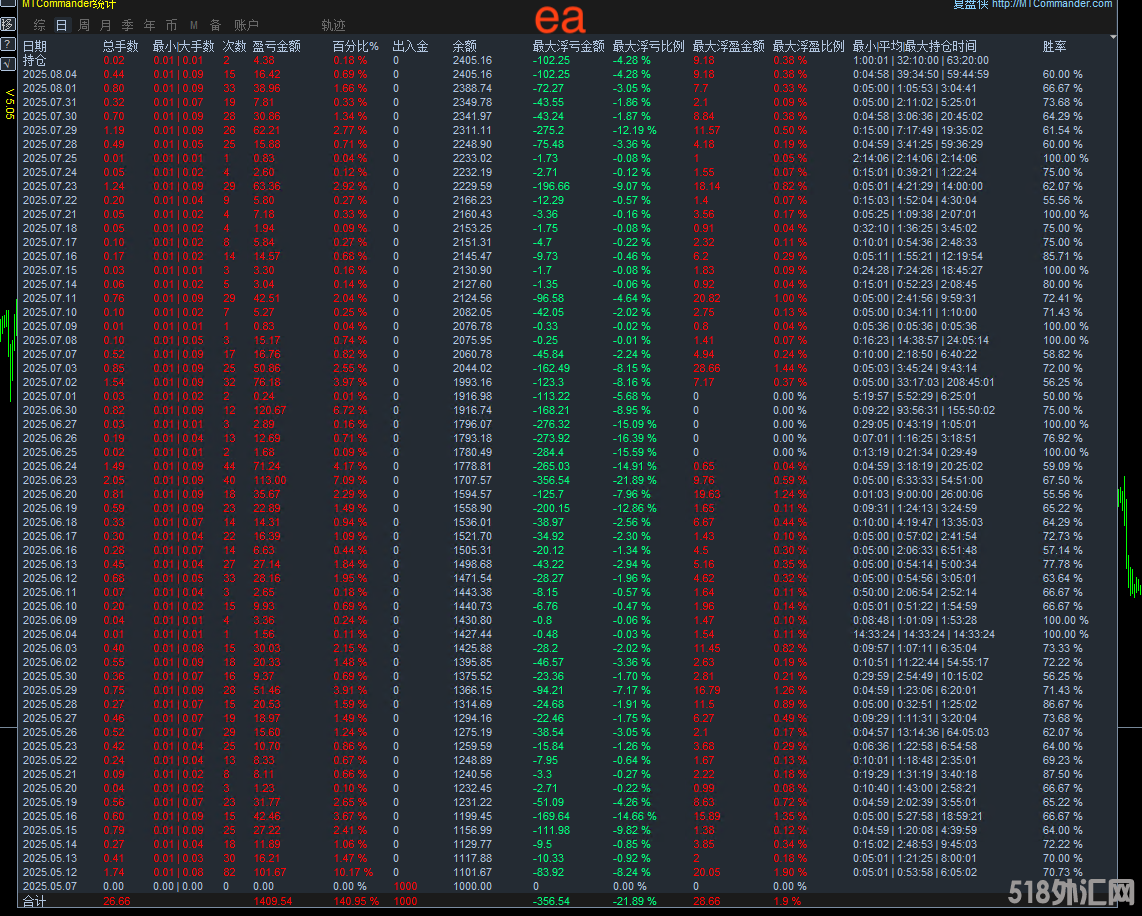Open the 季 quarterly statistics tab
1142x916 pixels.
pos(128,25)
